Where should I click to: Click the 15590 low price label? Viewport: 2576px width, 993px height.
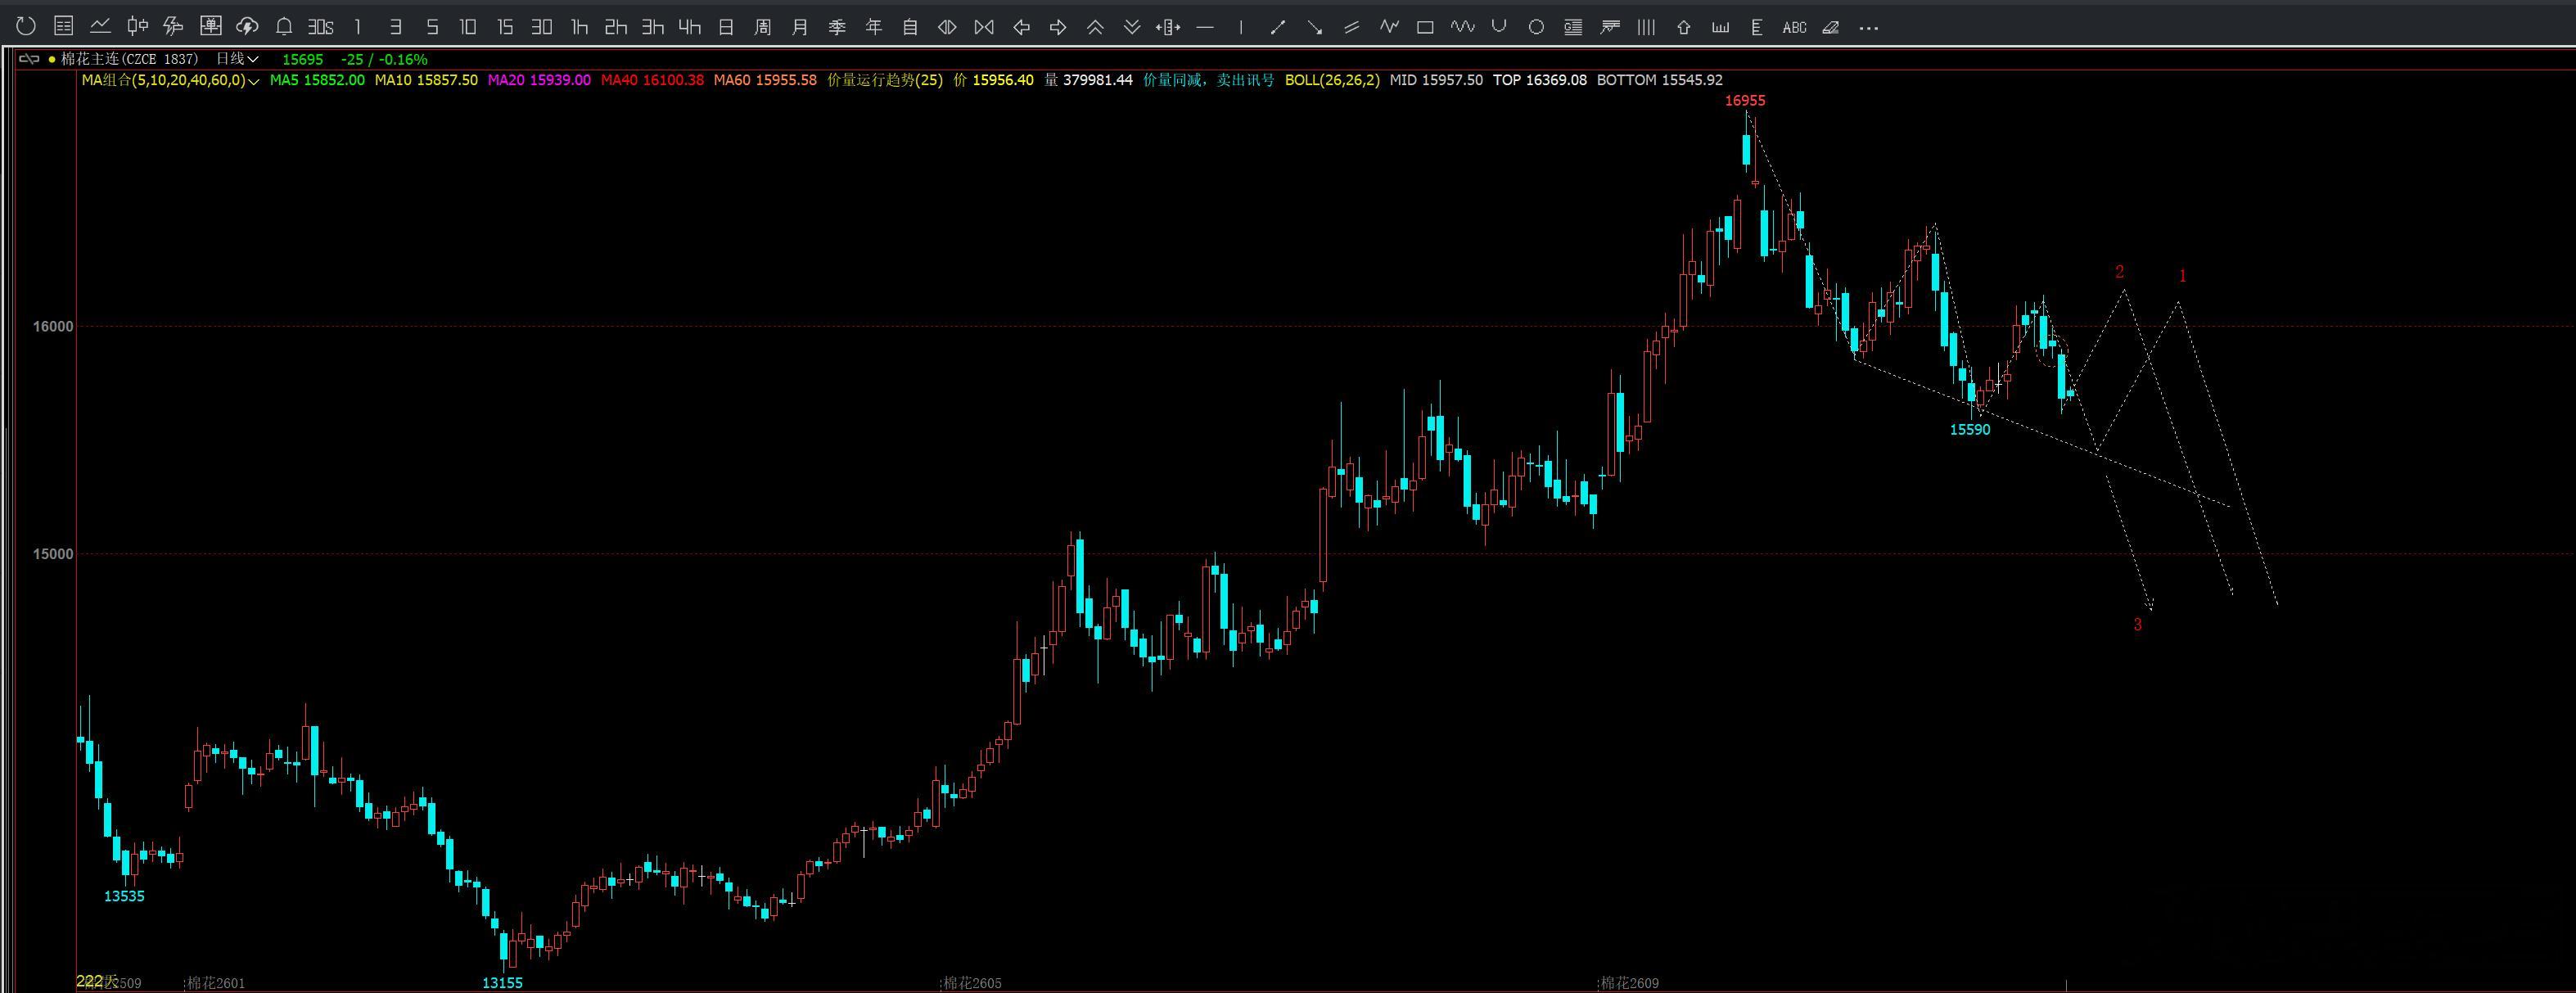pos(1970,429)
